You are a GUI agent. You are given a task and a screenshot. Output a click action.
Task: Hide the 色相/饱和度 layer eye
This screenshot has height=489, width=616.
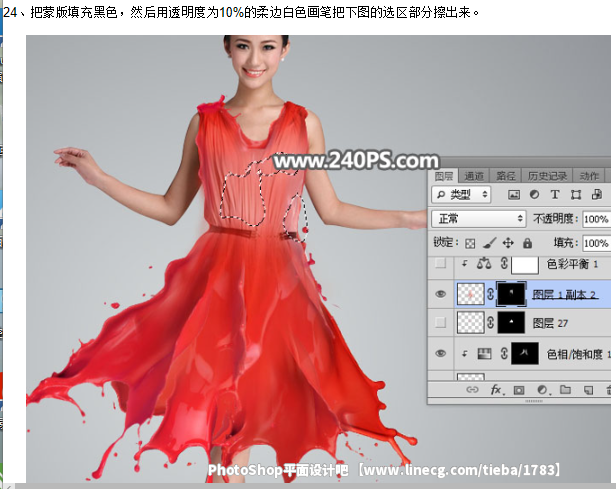[441, 353]
